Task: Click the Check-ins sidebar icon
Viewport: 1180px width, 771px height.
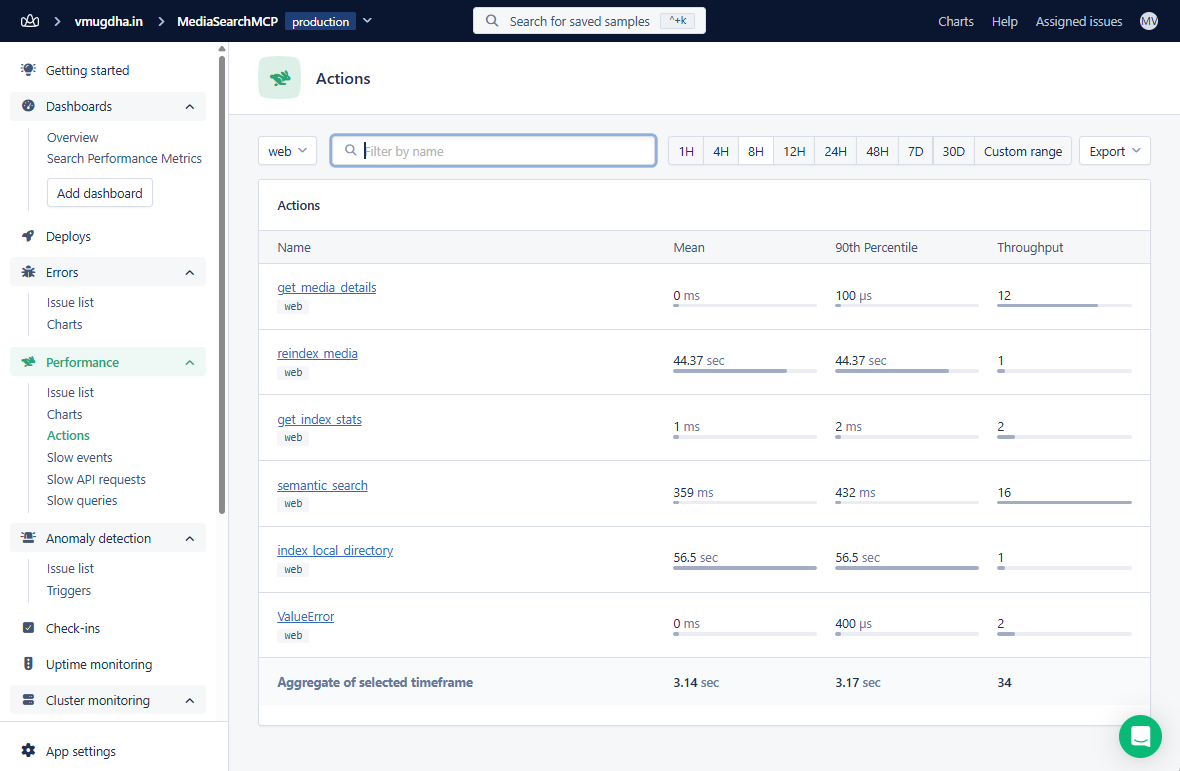Action: (27, 628)
